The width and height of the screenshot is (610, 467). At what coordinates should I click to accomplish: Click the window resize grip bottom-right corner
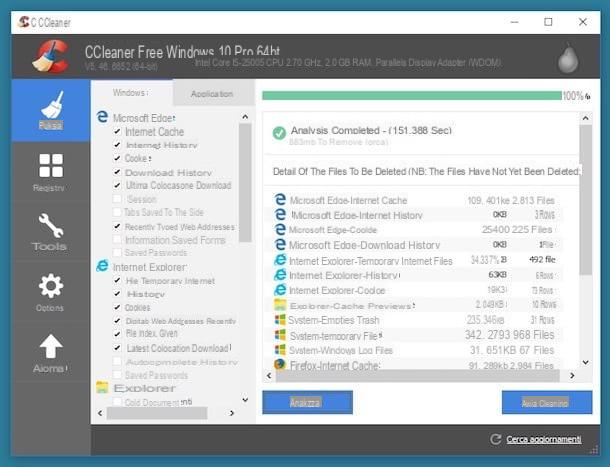[594, 450]
